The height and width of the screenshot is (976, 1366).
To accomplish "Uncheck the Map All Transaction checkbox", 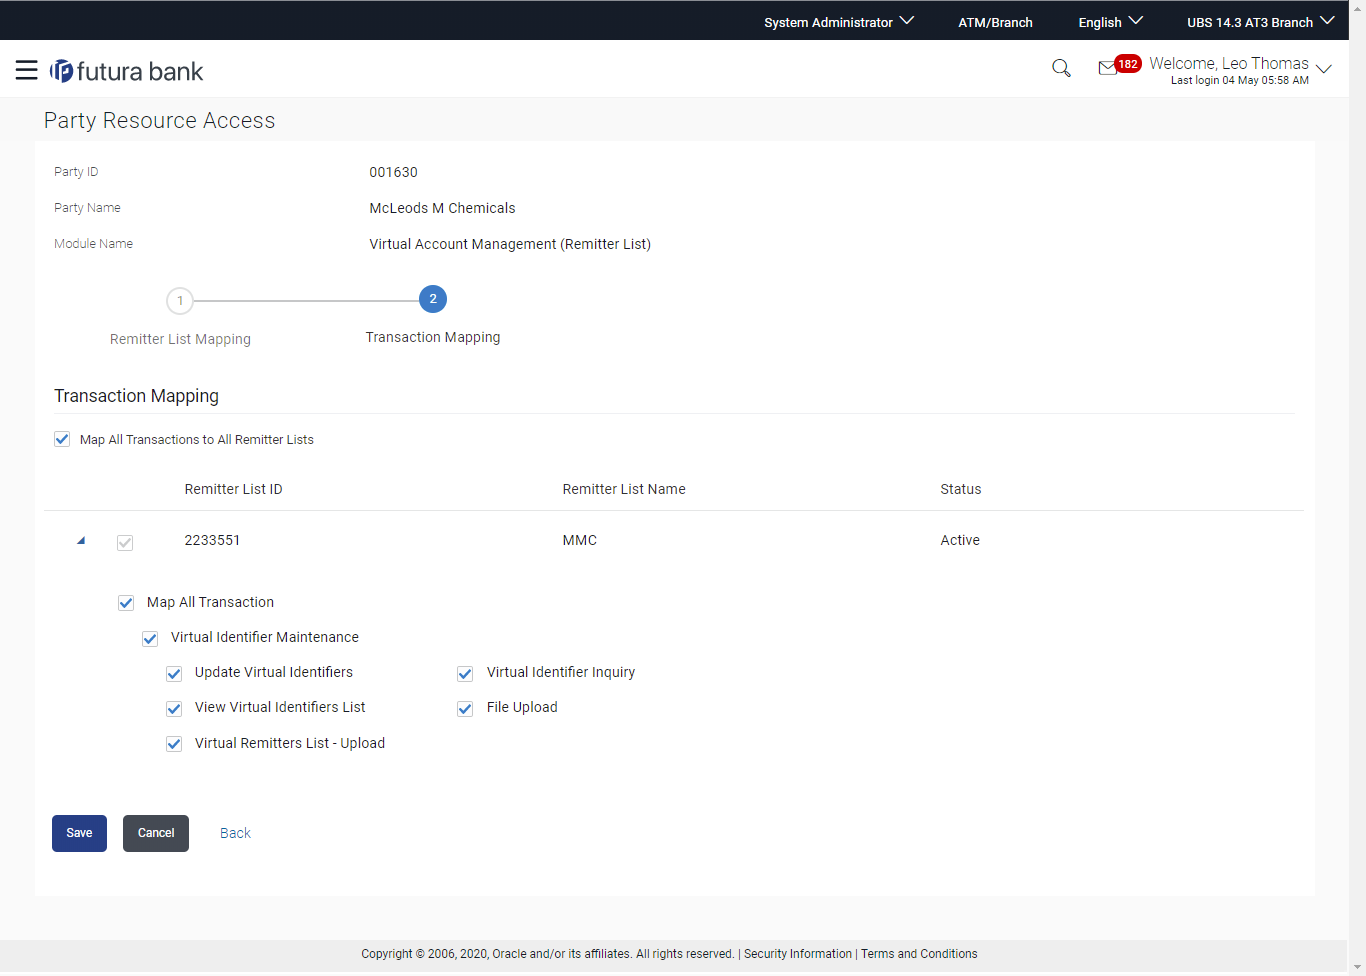I will pyautogui.click(x=126, y=603).
